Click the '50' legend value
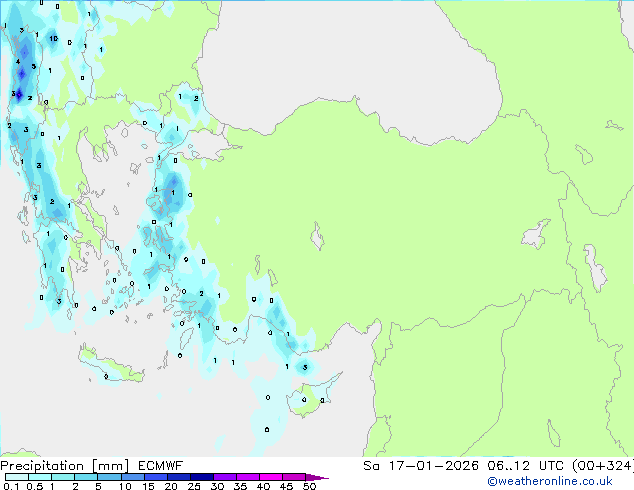Screen dimensions: 634x490 (309, 486)
